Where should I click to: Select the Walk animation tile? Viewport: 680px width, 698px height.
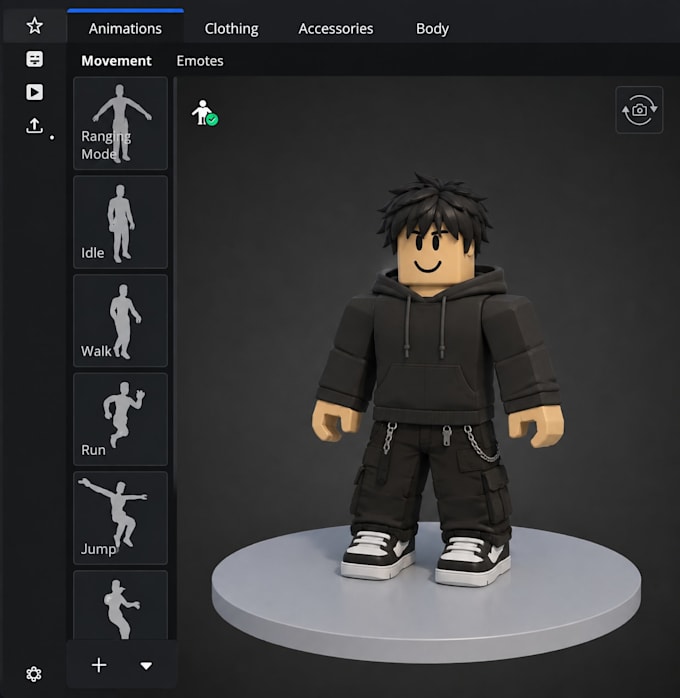pos(120,321)
